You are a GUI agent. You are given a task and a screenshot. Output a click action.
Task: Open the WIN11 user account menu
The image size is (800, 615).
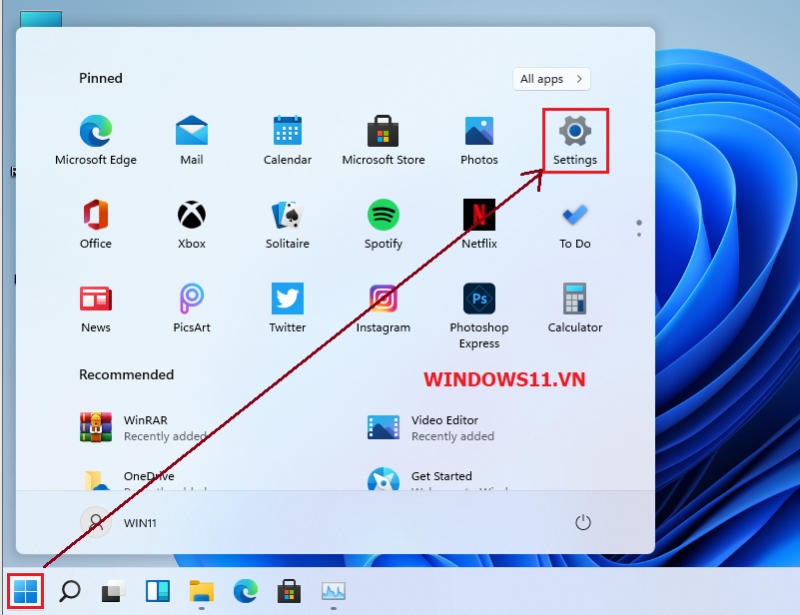coord(119,523)
